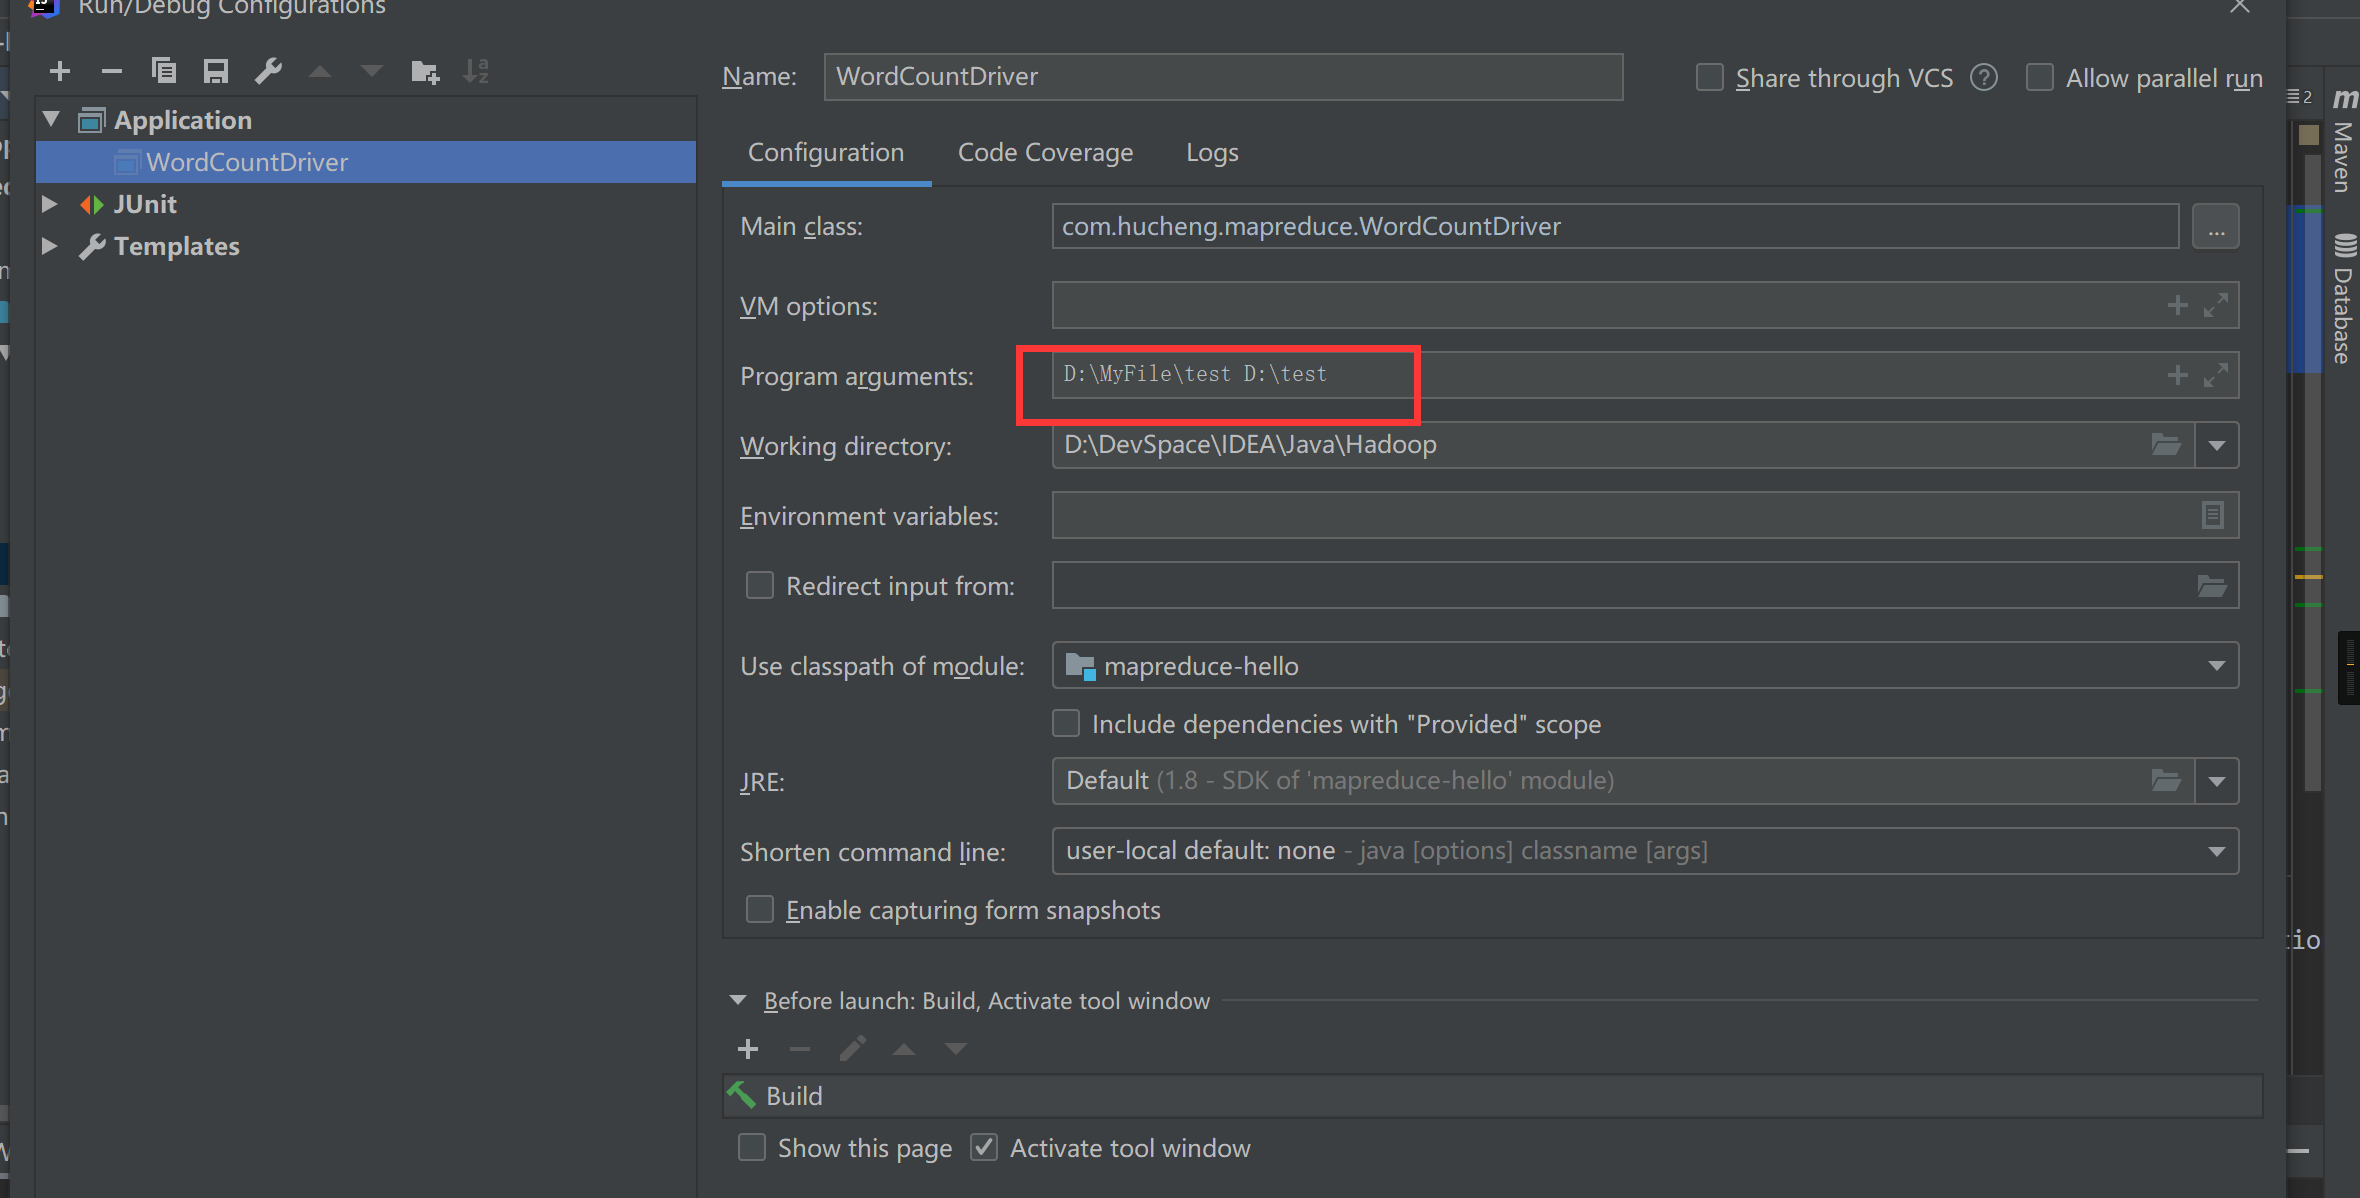Collapse the Application tree node
Screen dimensions: 2360x1198
pyautogui.click(x=51, y=120)
